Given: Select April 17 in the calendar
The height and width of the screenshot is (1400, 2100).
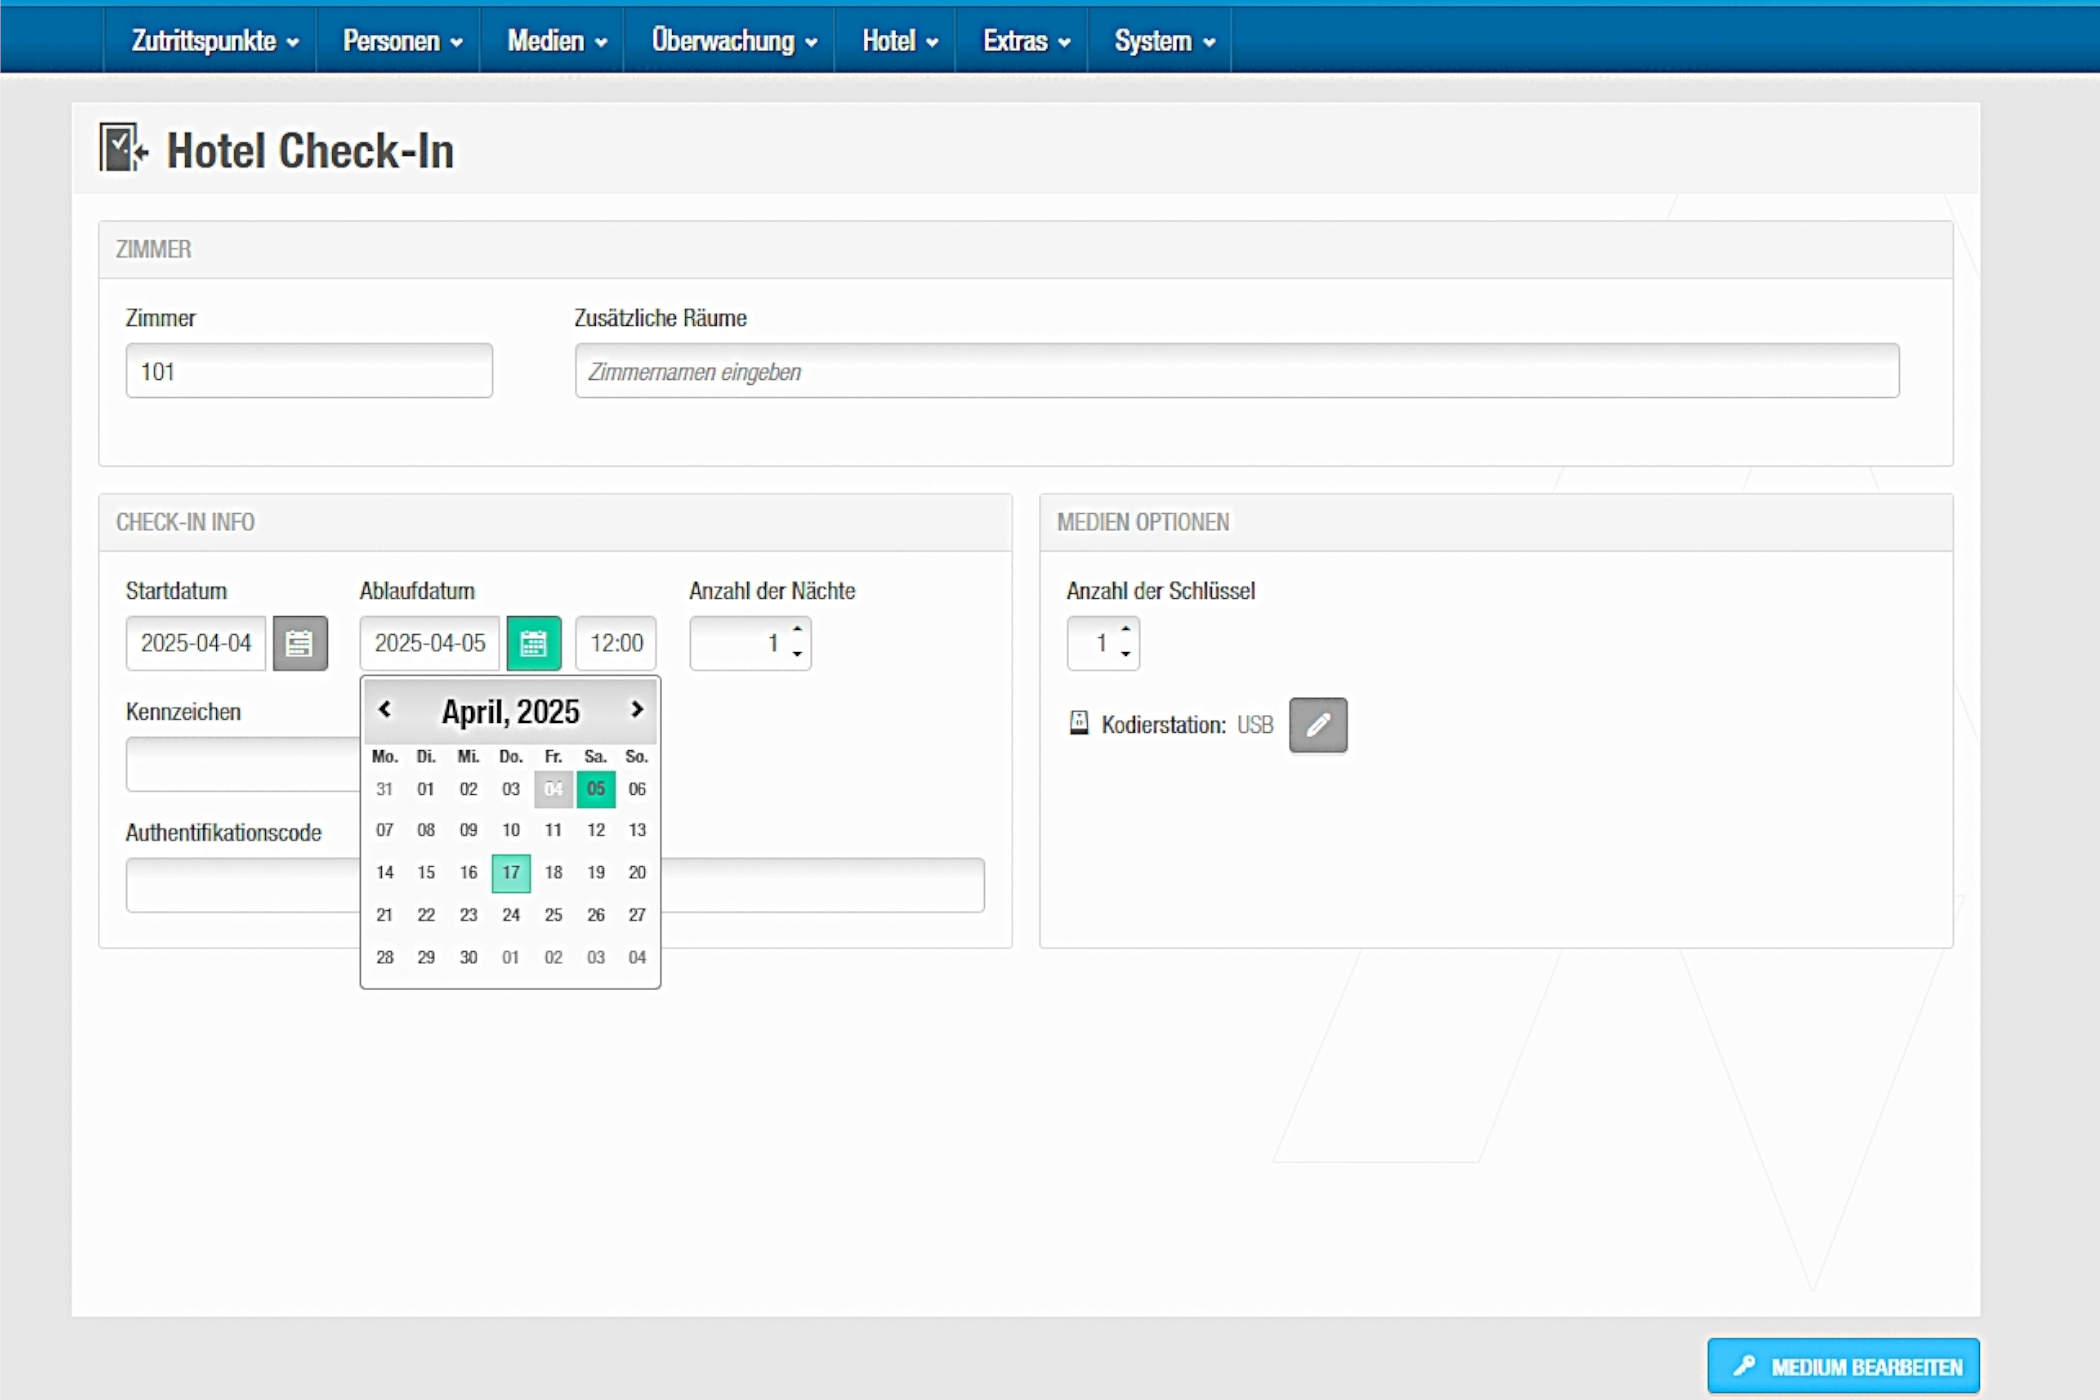Looking at the screenshot, I should click(511, 872).
